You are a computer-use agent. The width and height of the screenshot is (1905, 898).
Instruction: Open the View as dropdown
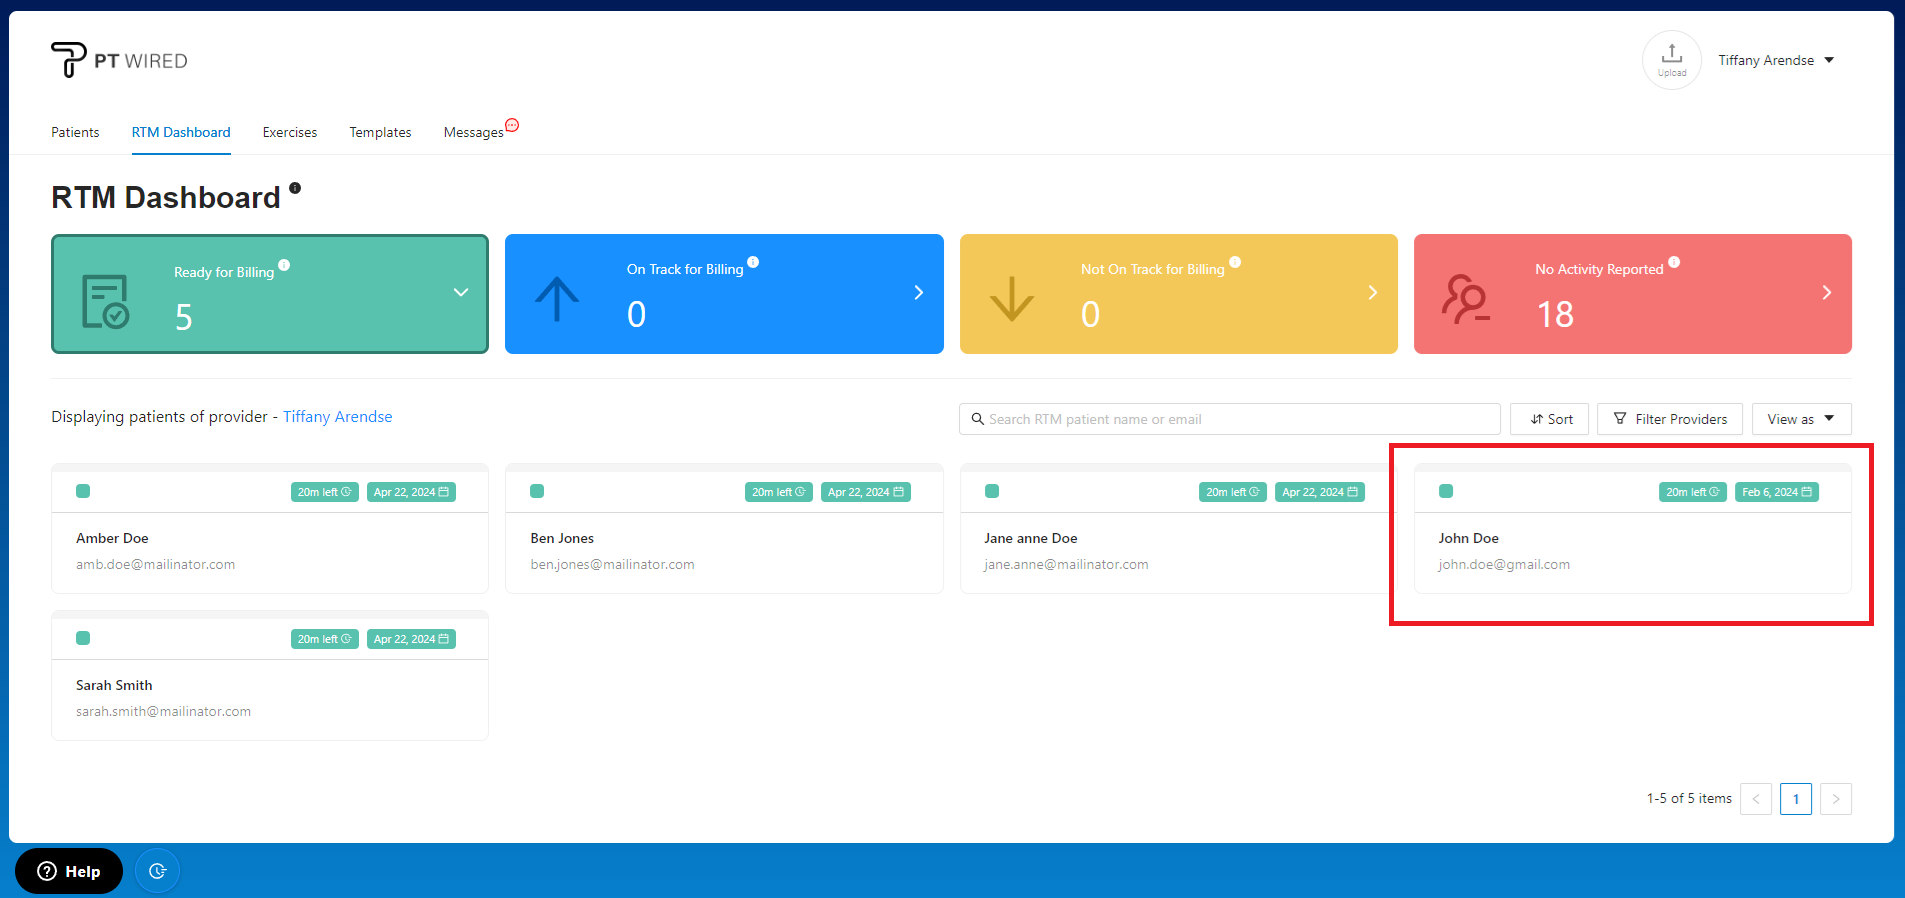(1800, 419)
